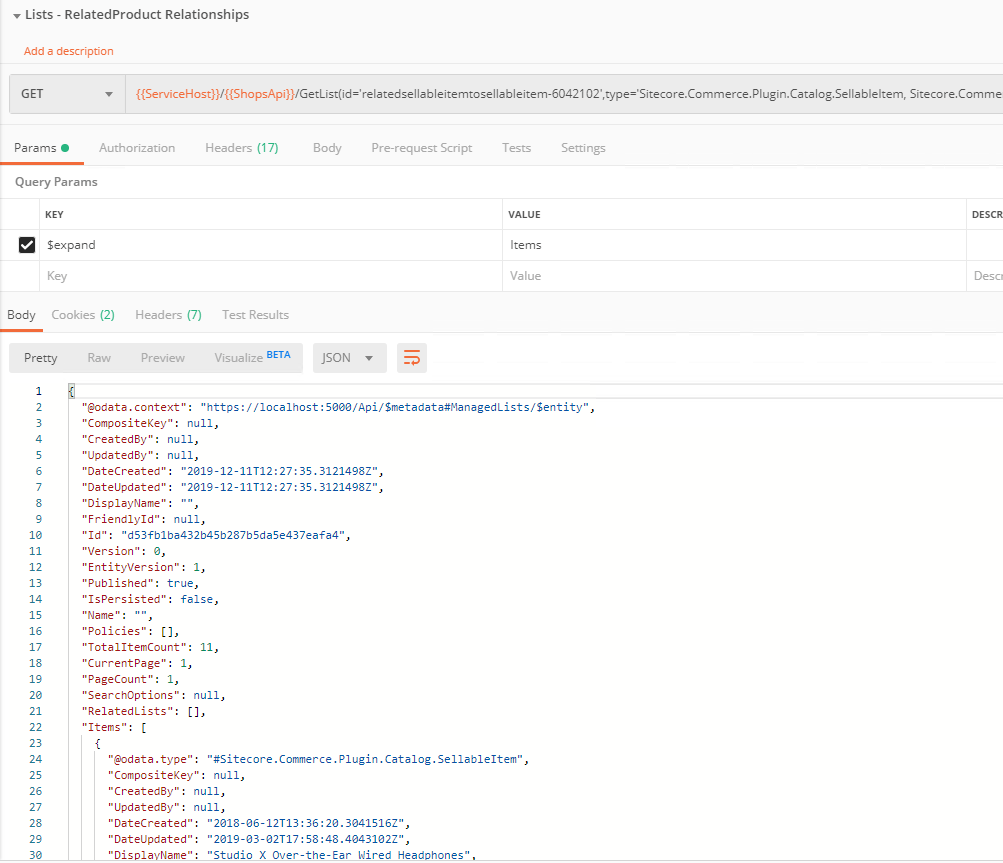This screenshot has height=863, width=1003.
Task: Click the "Policies": [] line
Action: [x=130, y=631]
